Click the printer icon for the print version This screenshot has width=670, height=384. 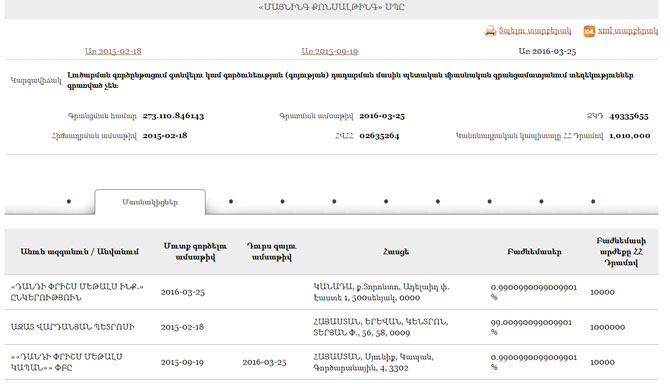pos(490,31)
